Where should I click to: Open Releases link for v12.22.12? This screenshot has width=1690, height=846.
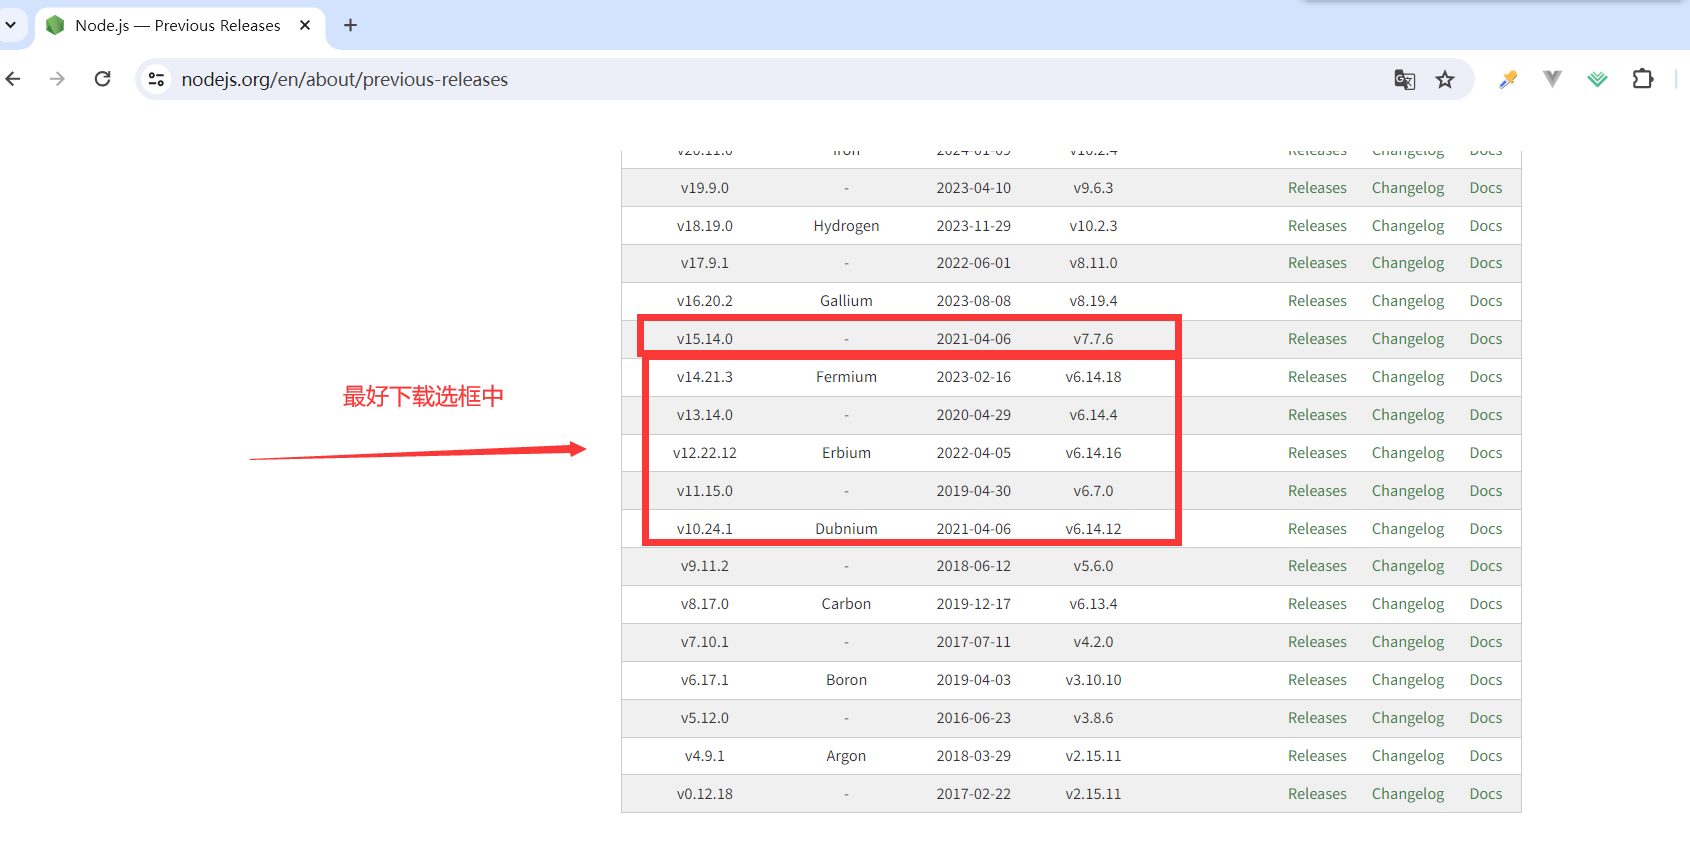click(1317, 453)
